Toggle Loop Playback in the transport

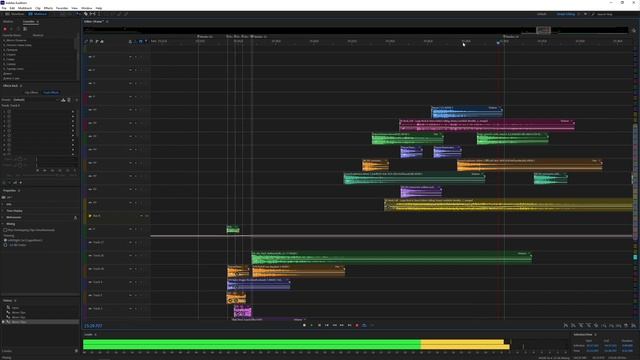click(364, 325)
